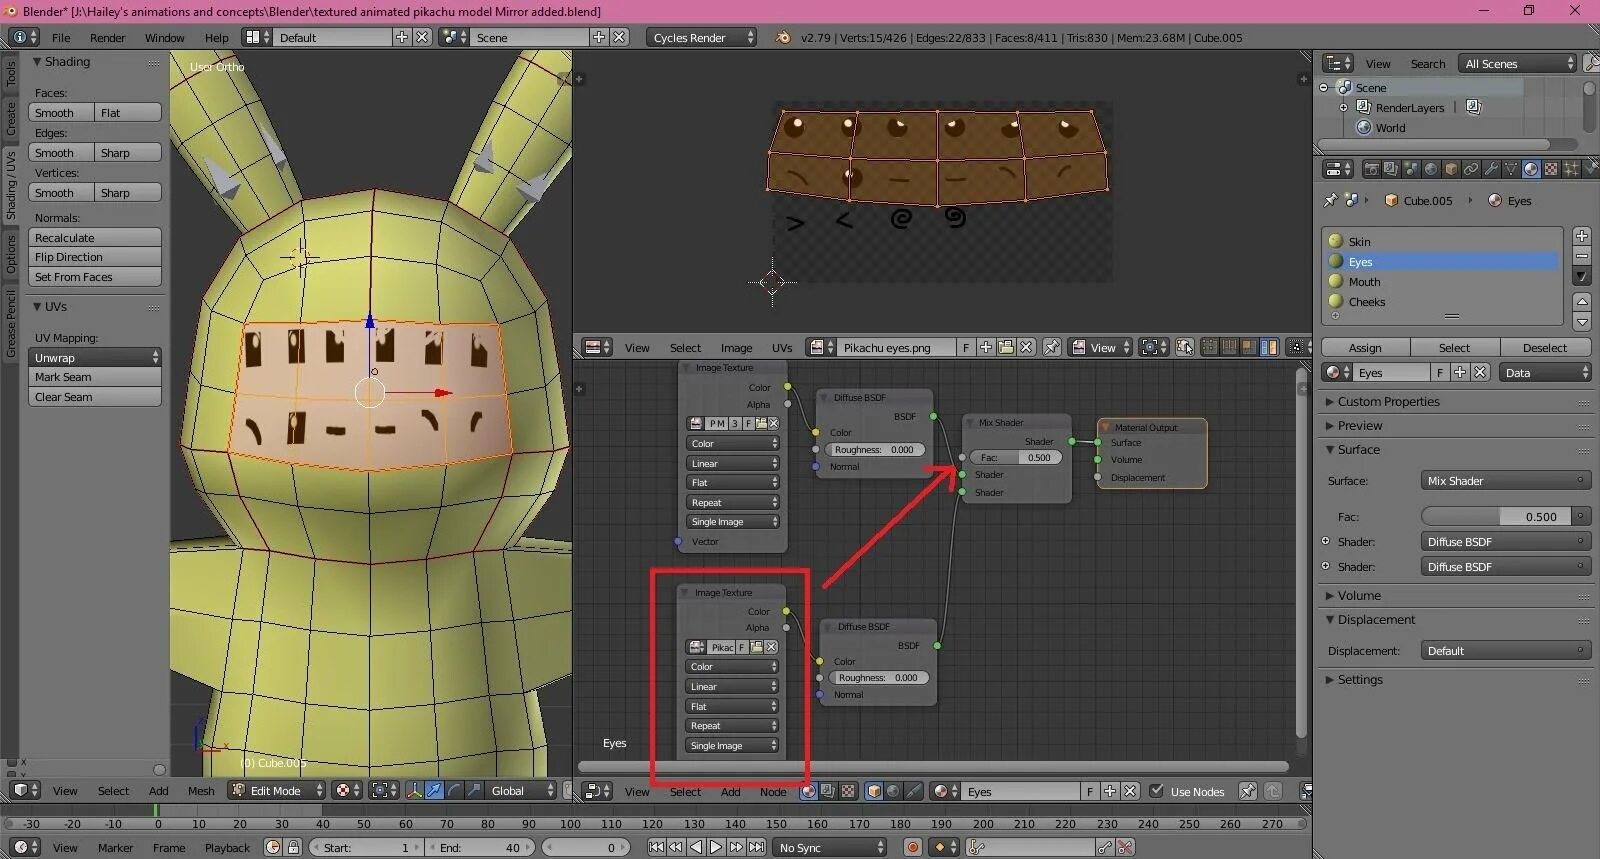1600x859 pixels.
Task: Click the Recalculate normals button
Action: coord(95,238)
